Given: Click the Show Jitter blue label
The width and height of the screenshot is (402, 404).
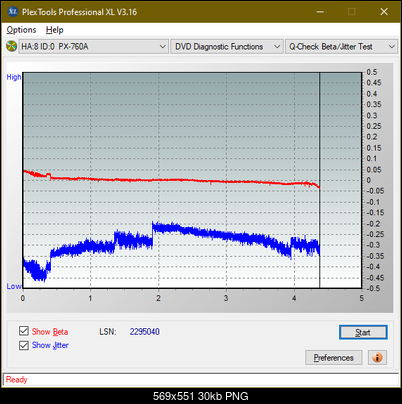Looking at the screenshot, I should point(50,345).
